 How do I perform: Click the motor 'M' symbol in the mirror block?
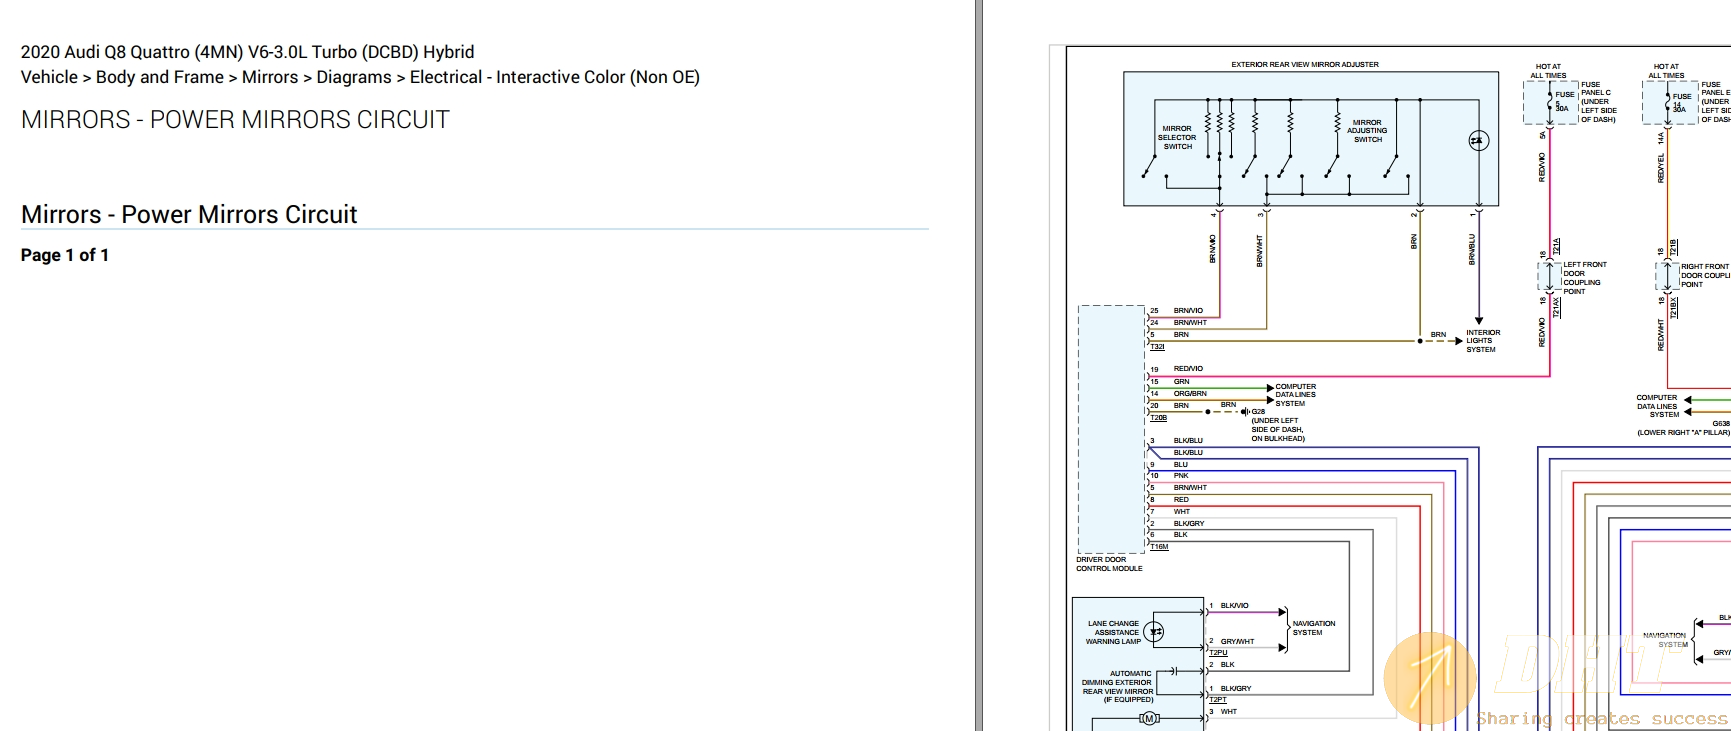point(1149,719)
